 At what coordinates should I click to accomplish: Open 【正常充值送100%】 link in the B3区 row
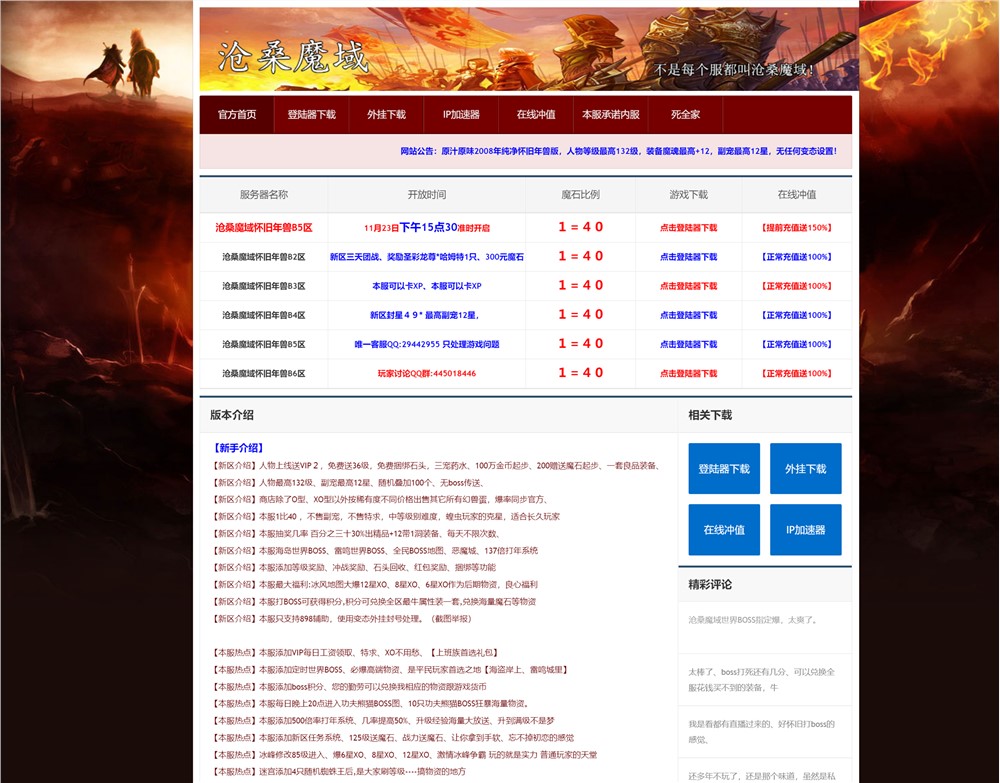pos(796,286)
